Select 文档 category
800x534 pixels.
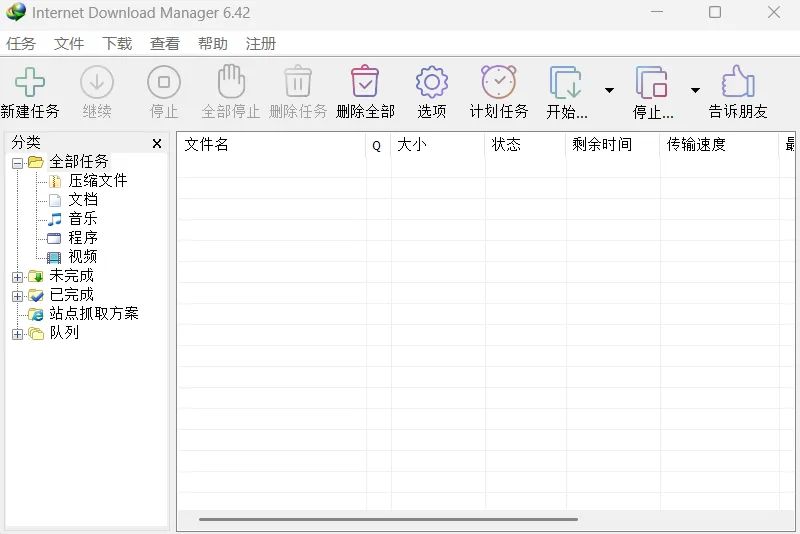[x=83, y=199]
